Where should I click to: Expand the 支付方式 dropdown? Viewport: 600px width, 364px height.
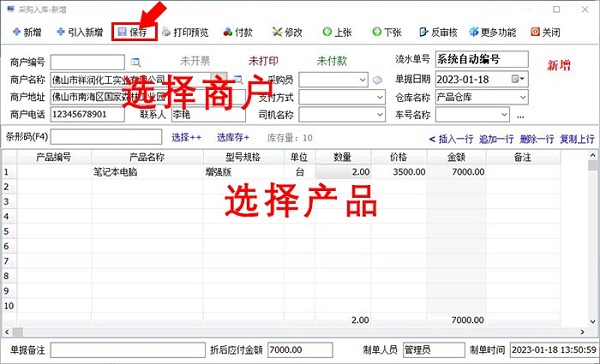[380, 97]
